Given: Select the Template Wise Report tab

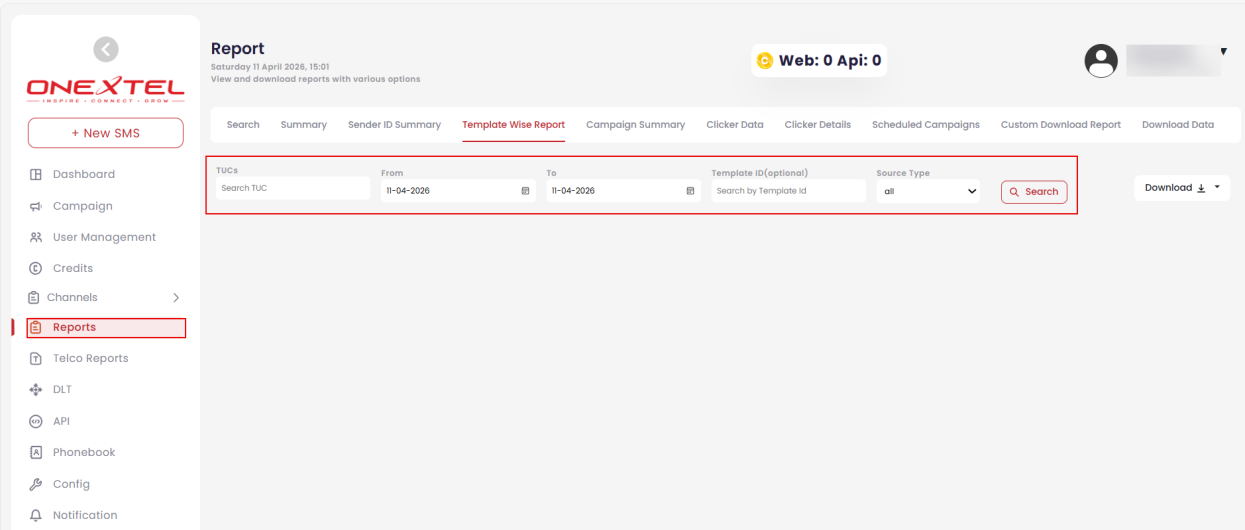Looking at the screenshot, I should point(513,125).
